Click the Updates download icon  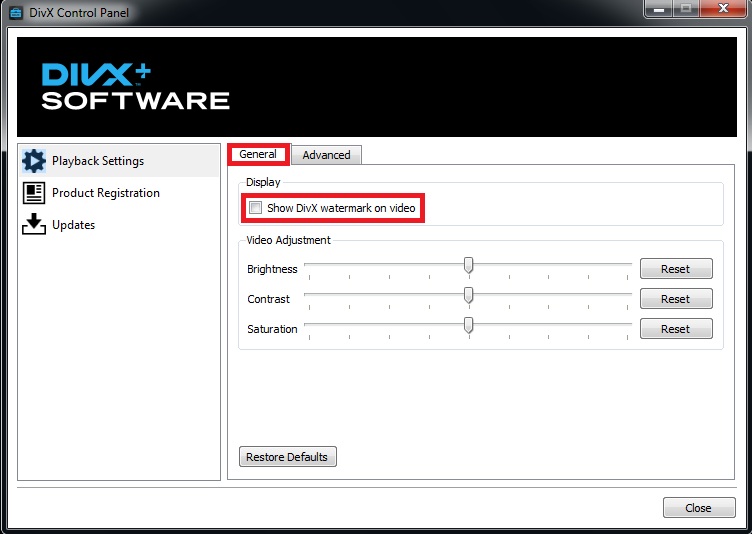[x=34, y=224]
